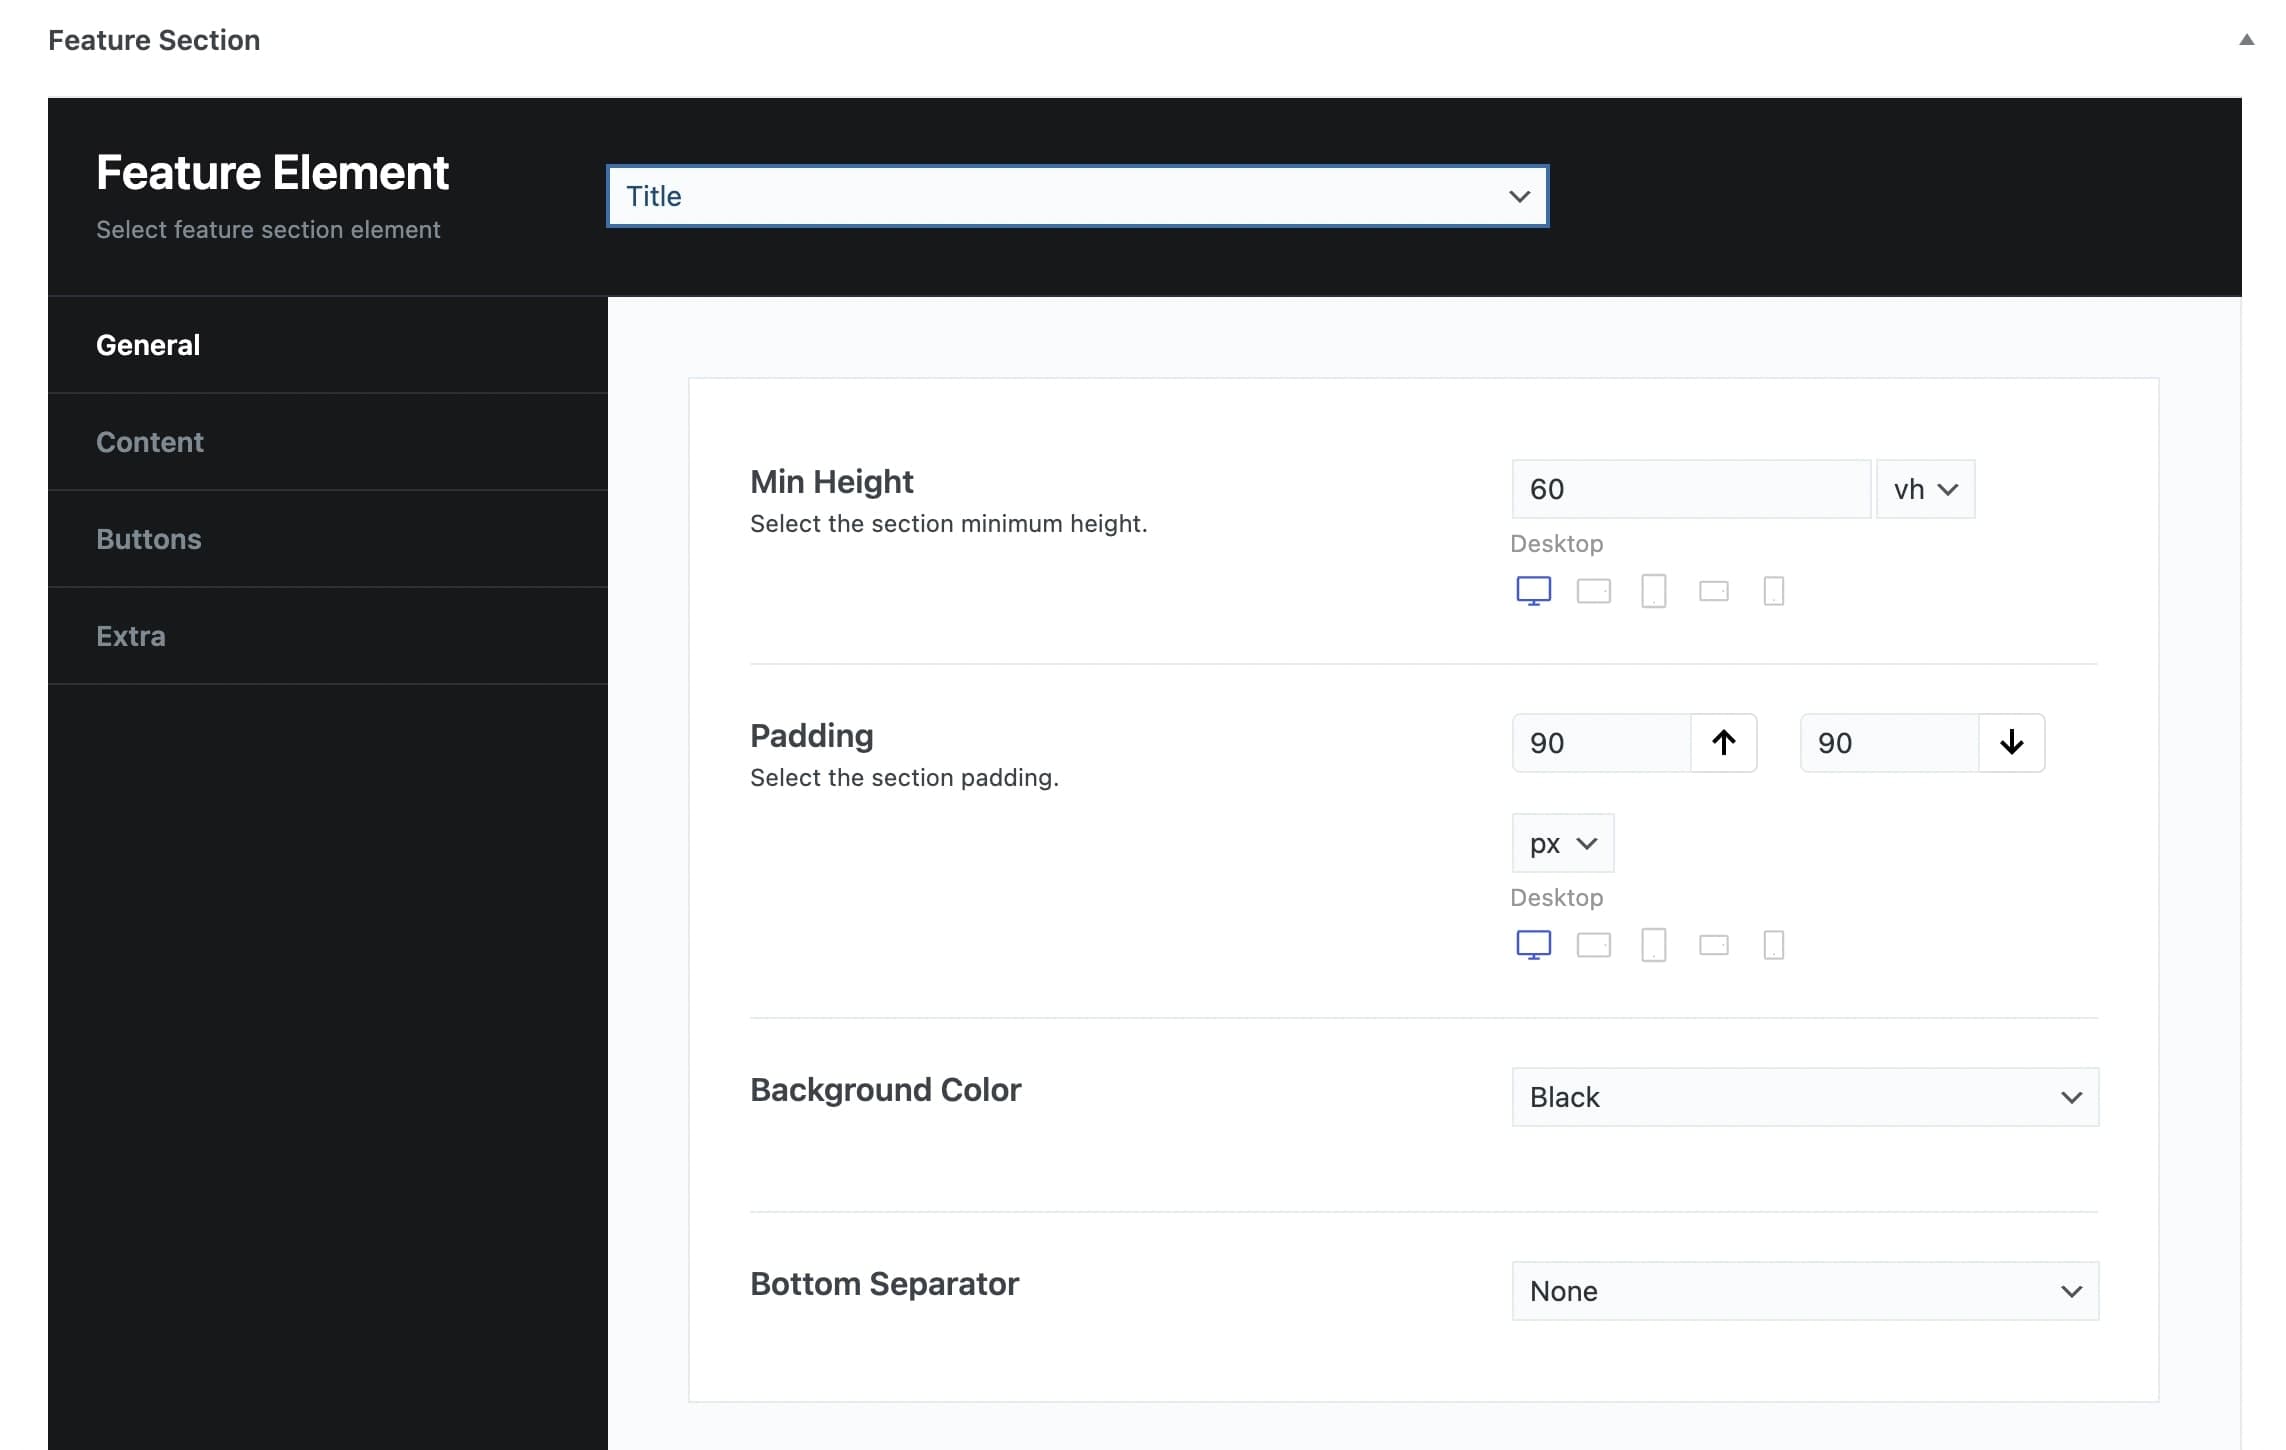Open the Feature Element Title dropdown
2286x1450 pixels.
tap(1077, 196)
